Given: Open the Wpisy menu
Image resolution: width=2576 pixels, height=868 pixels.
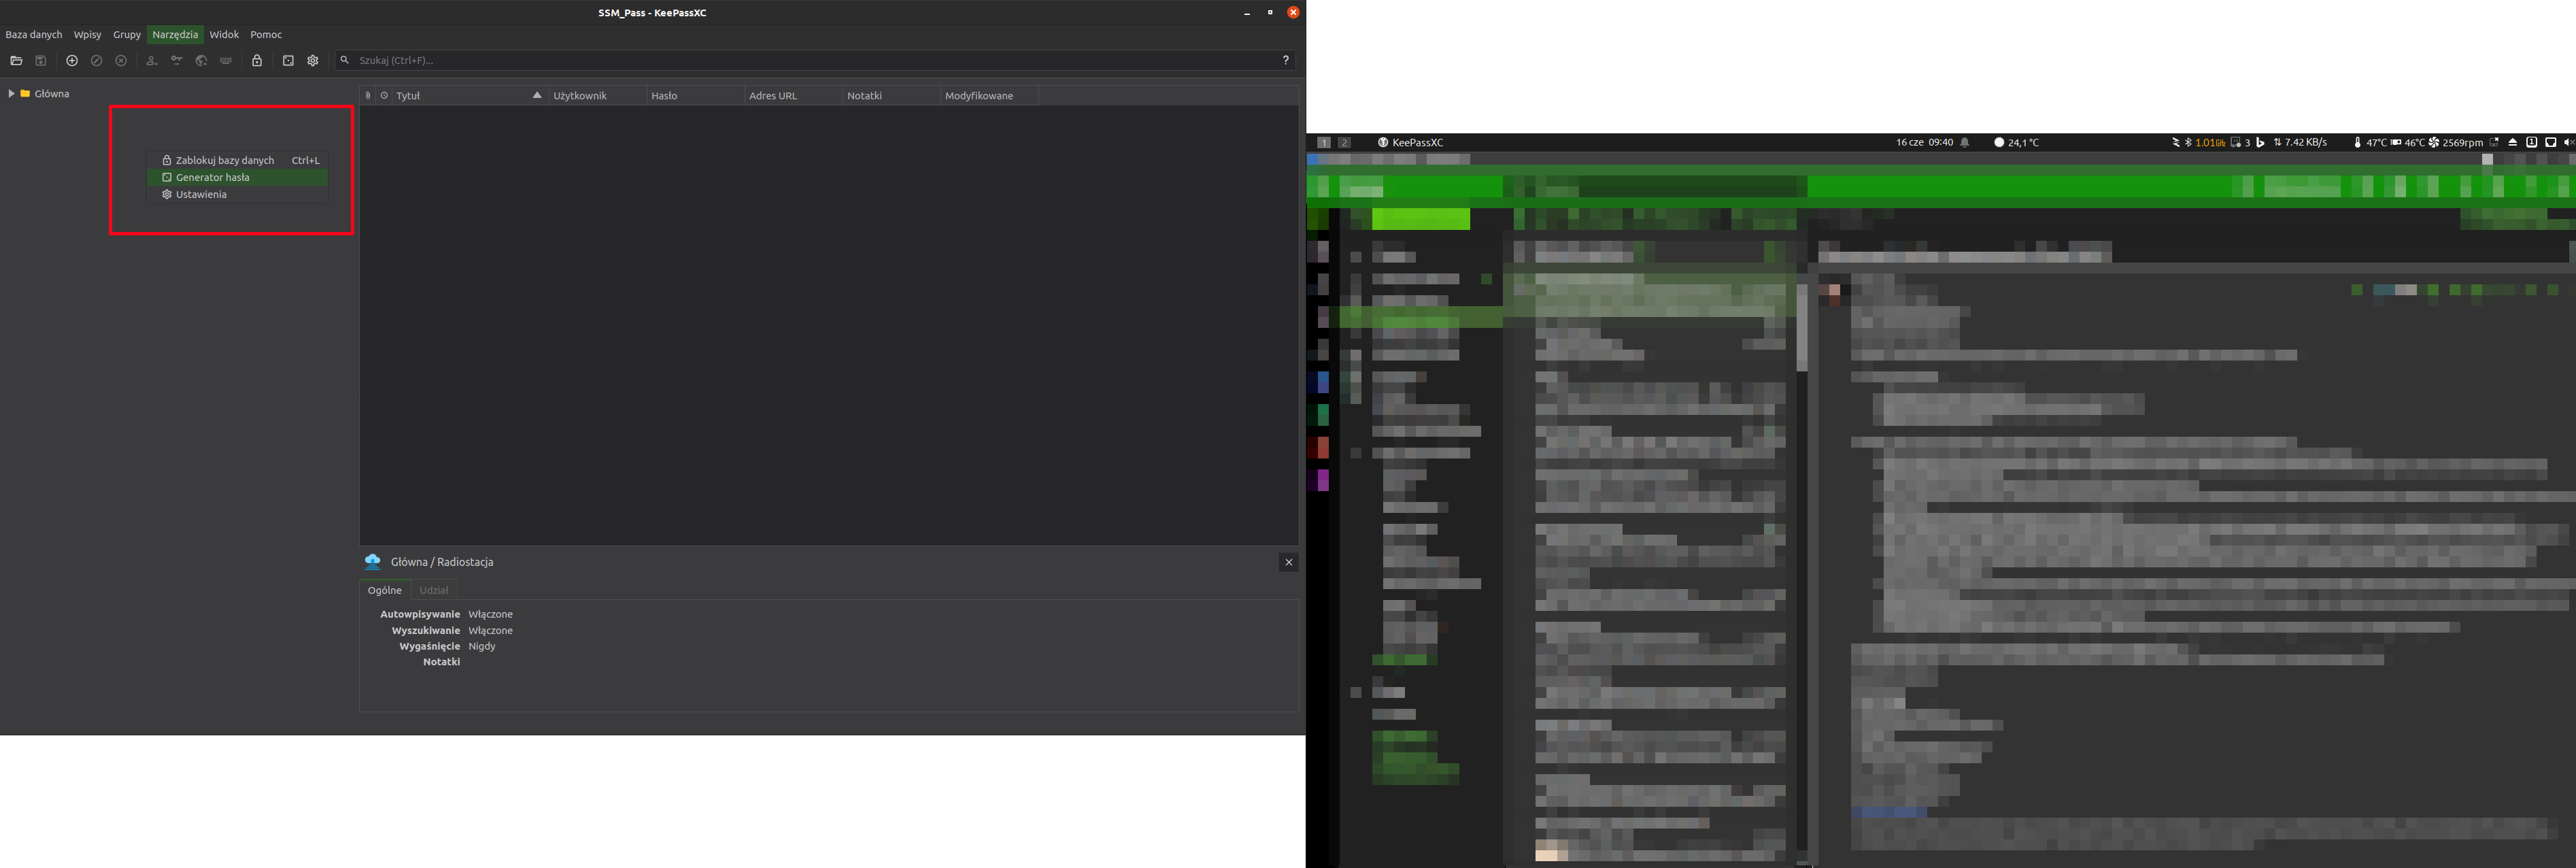Looking at the screenshot, I should 88,35.
